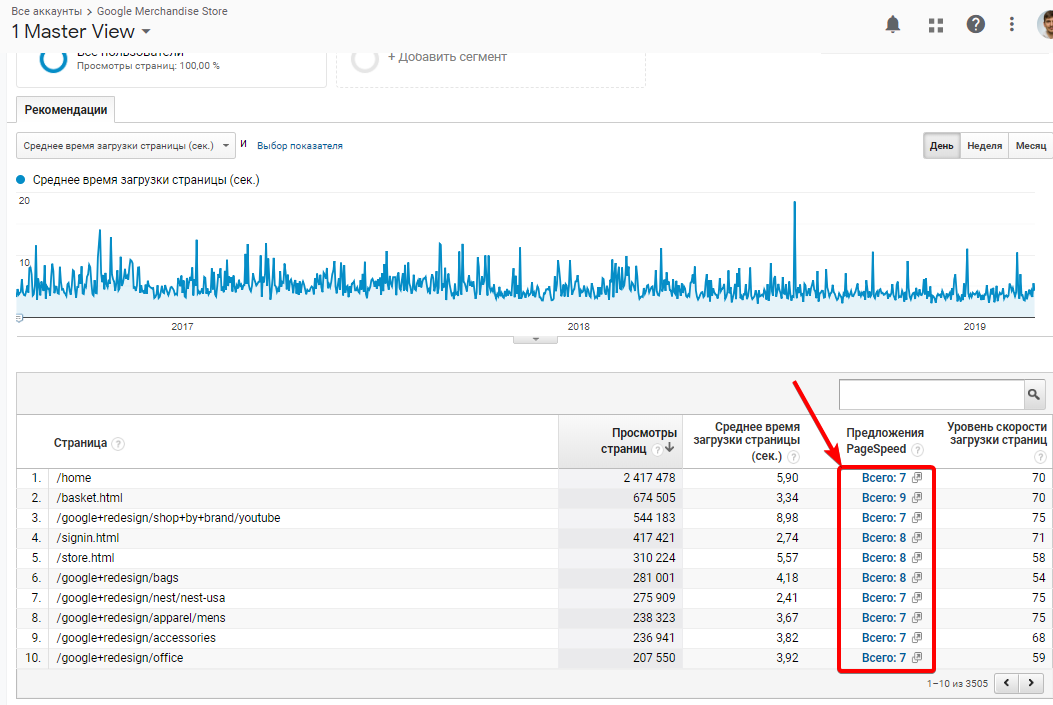1053x705 pixels.
Task: Open PageSpeed popup icon for /basket.html row
Action: [916, 498]
